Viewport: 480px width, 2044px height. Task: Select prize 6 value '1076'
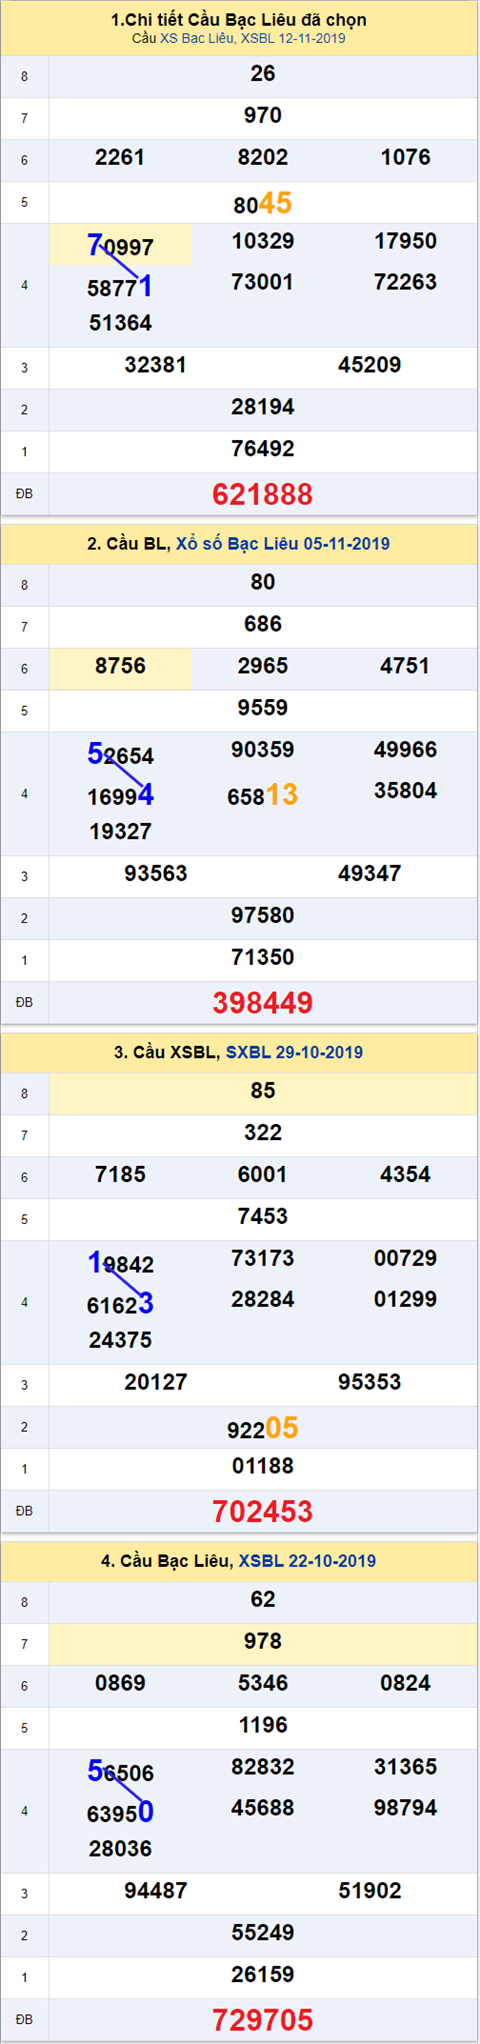tap(405, 157)
